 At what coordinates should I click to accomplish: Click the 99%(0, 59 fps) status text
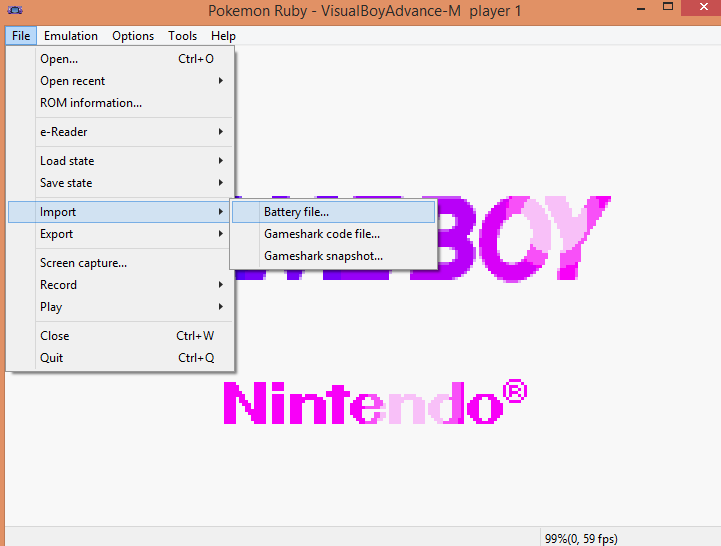tap(581, 538)
